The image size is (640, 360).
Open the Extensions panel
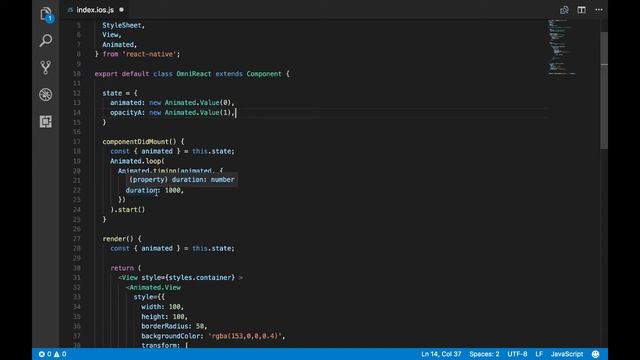(x=46, y=121)
